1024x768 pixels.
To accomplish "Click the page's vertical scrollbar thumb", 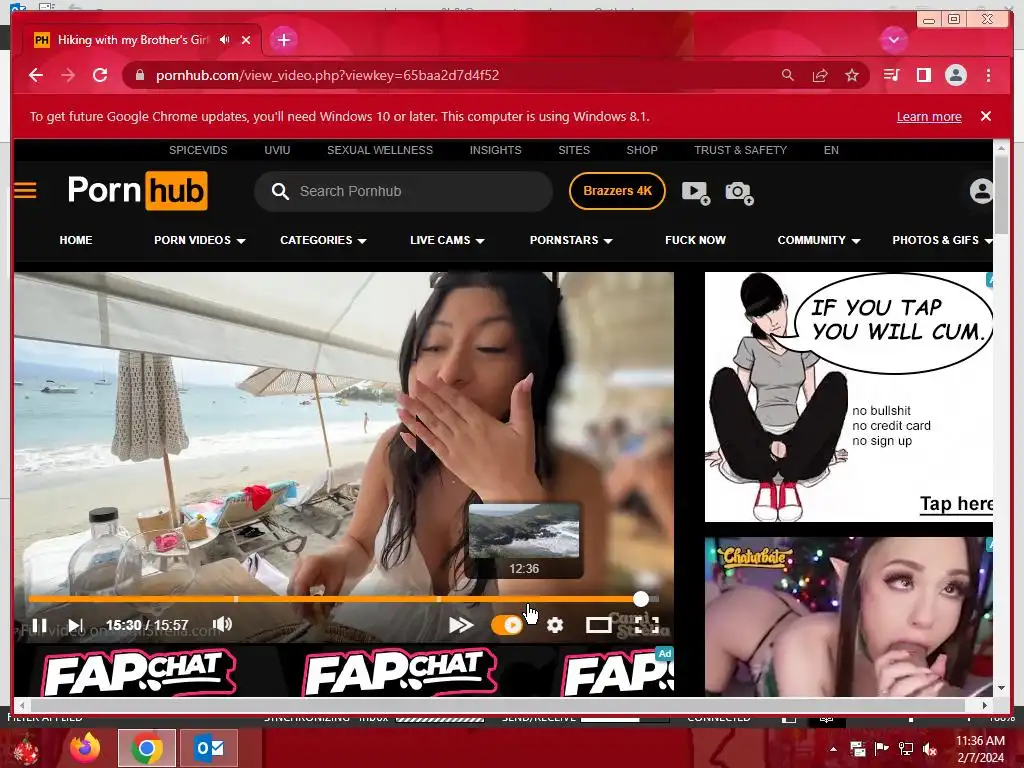I will 1001,193.
